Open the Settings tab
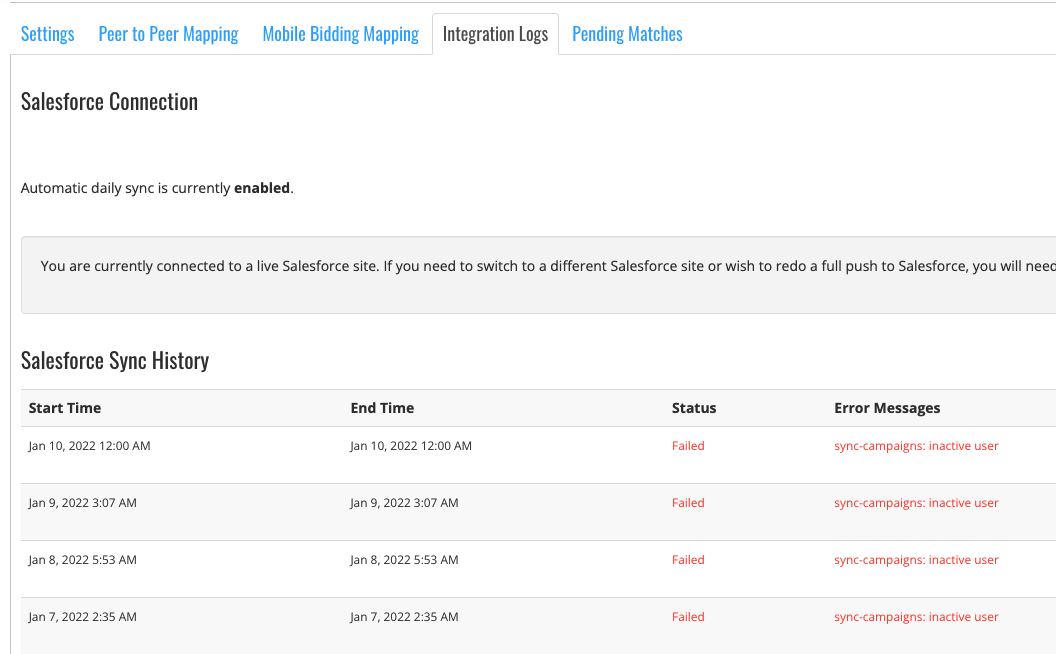This screenshot has height=654, width=1056. [x=47, y=34]
